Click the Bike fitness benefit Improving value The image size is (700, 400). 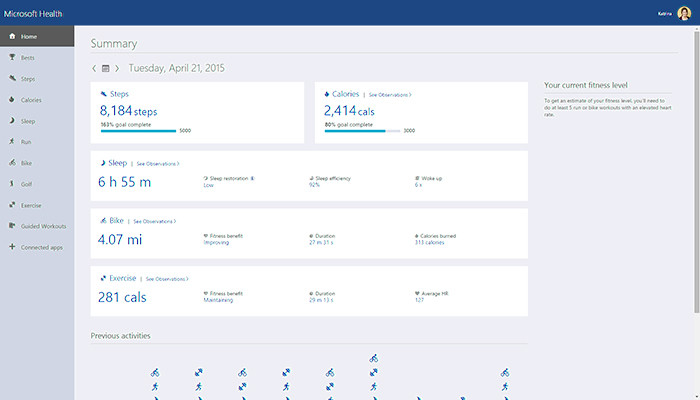pos(217,242)
